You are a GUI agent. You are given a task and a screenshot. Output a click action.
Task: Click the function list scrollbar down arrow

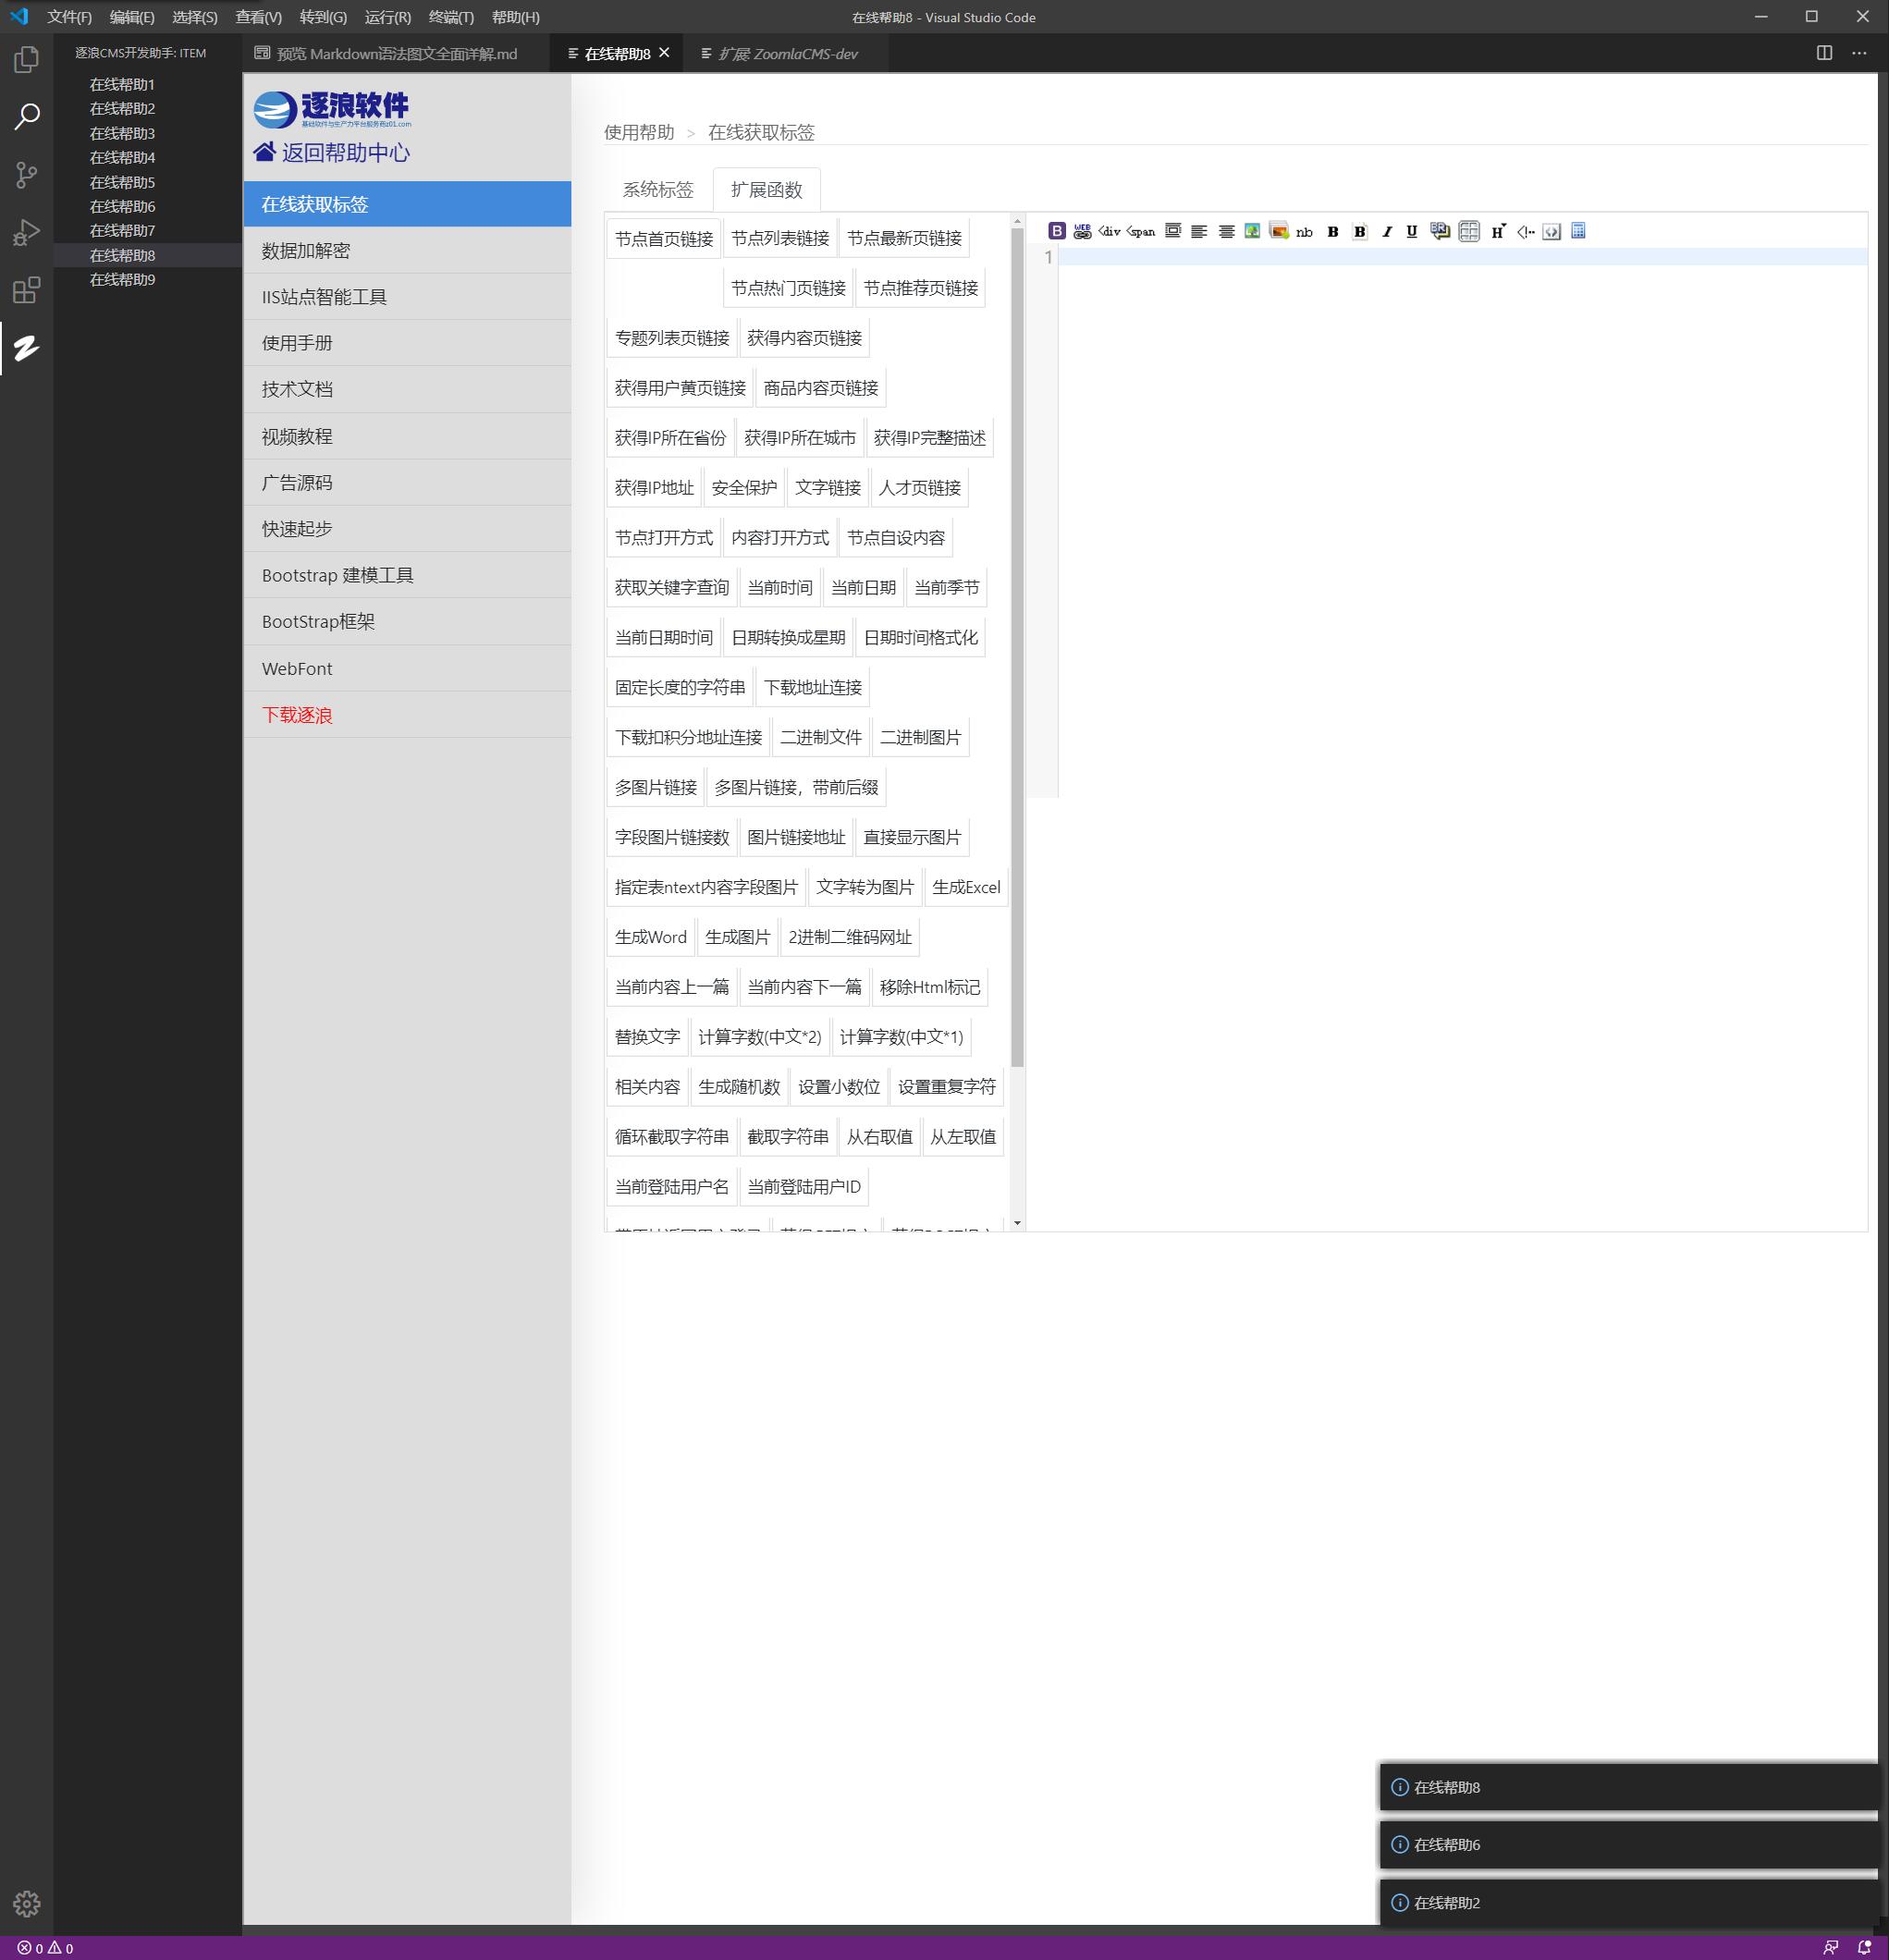(1017, 1223)
